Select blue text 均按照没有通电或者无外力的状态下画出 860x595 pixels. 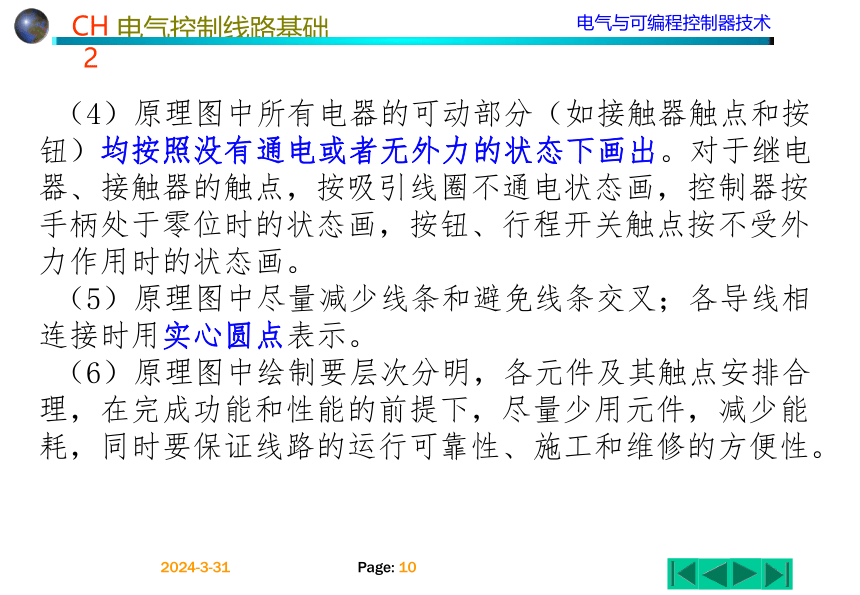coord(378,150)
